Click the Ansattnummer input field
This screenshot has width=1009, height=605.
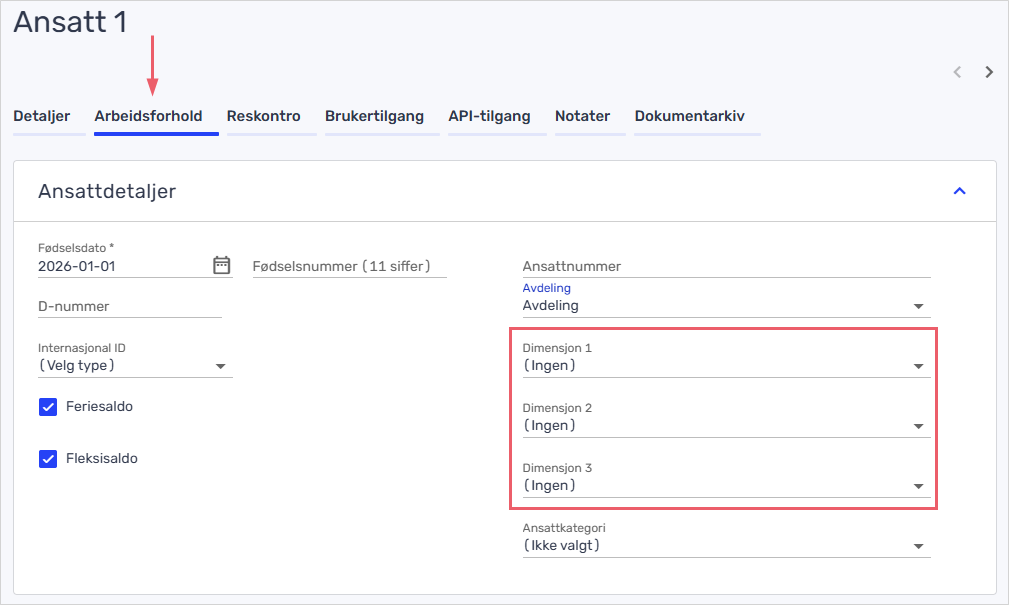tap(725, 267)
